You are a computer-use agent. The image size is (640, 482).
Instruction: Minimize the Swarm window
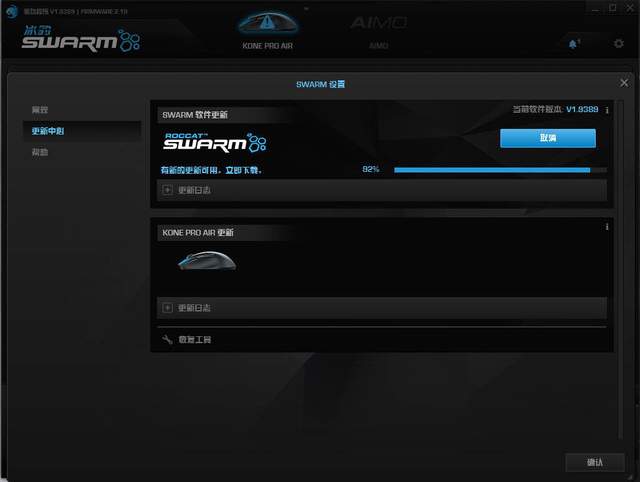click(x=596, y=8)
